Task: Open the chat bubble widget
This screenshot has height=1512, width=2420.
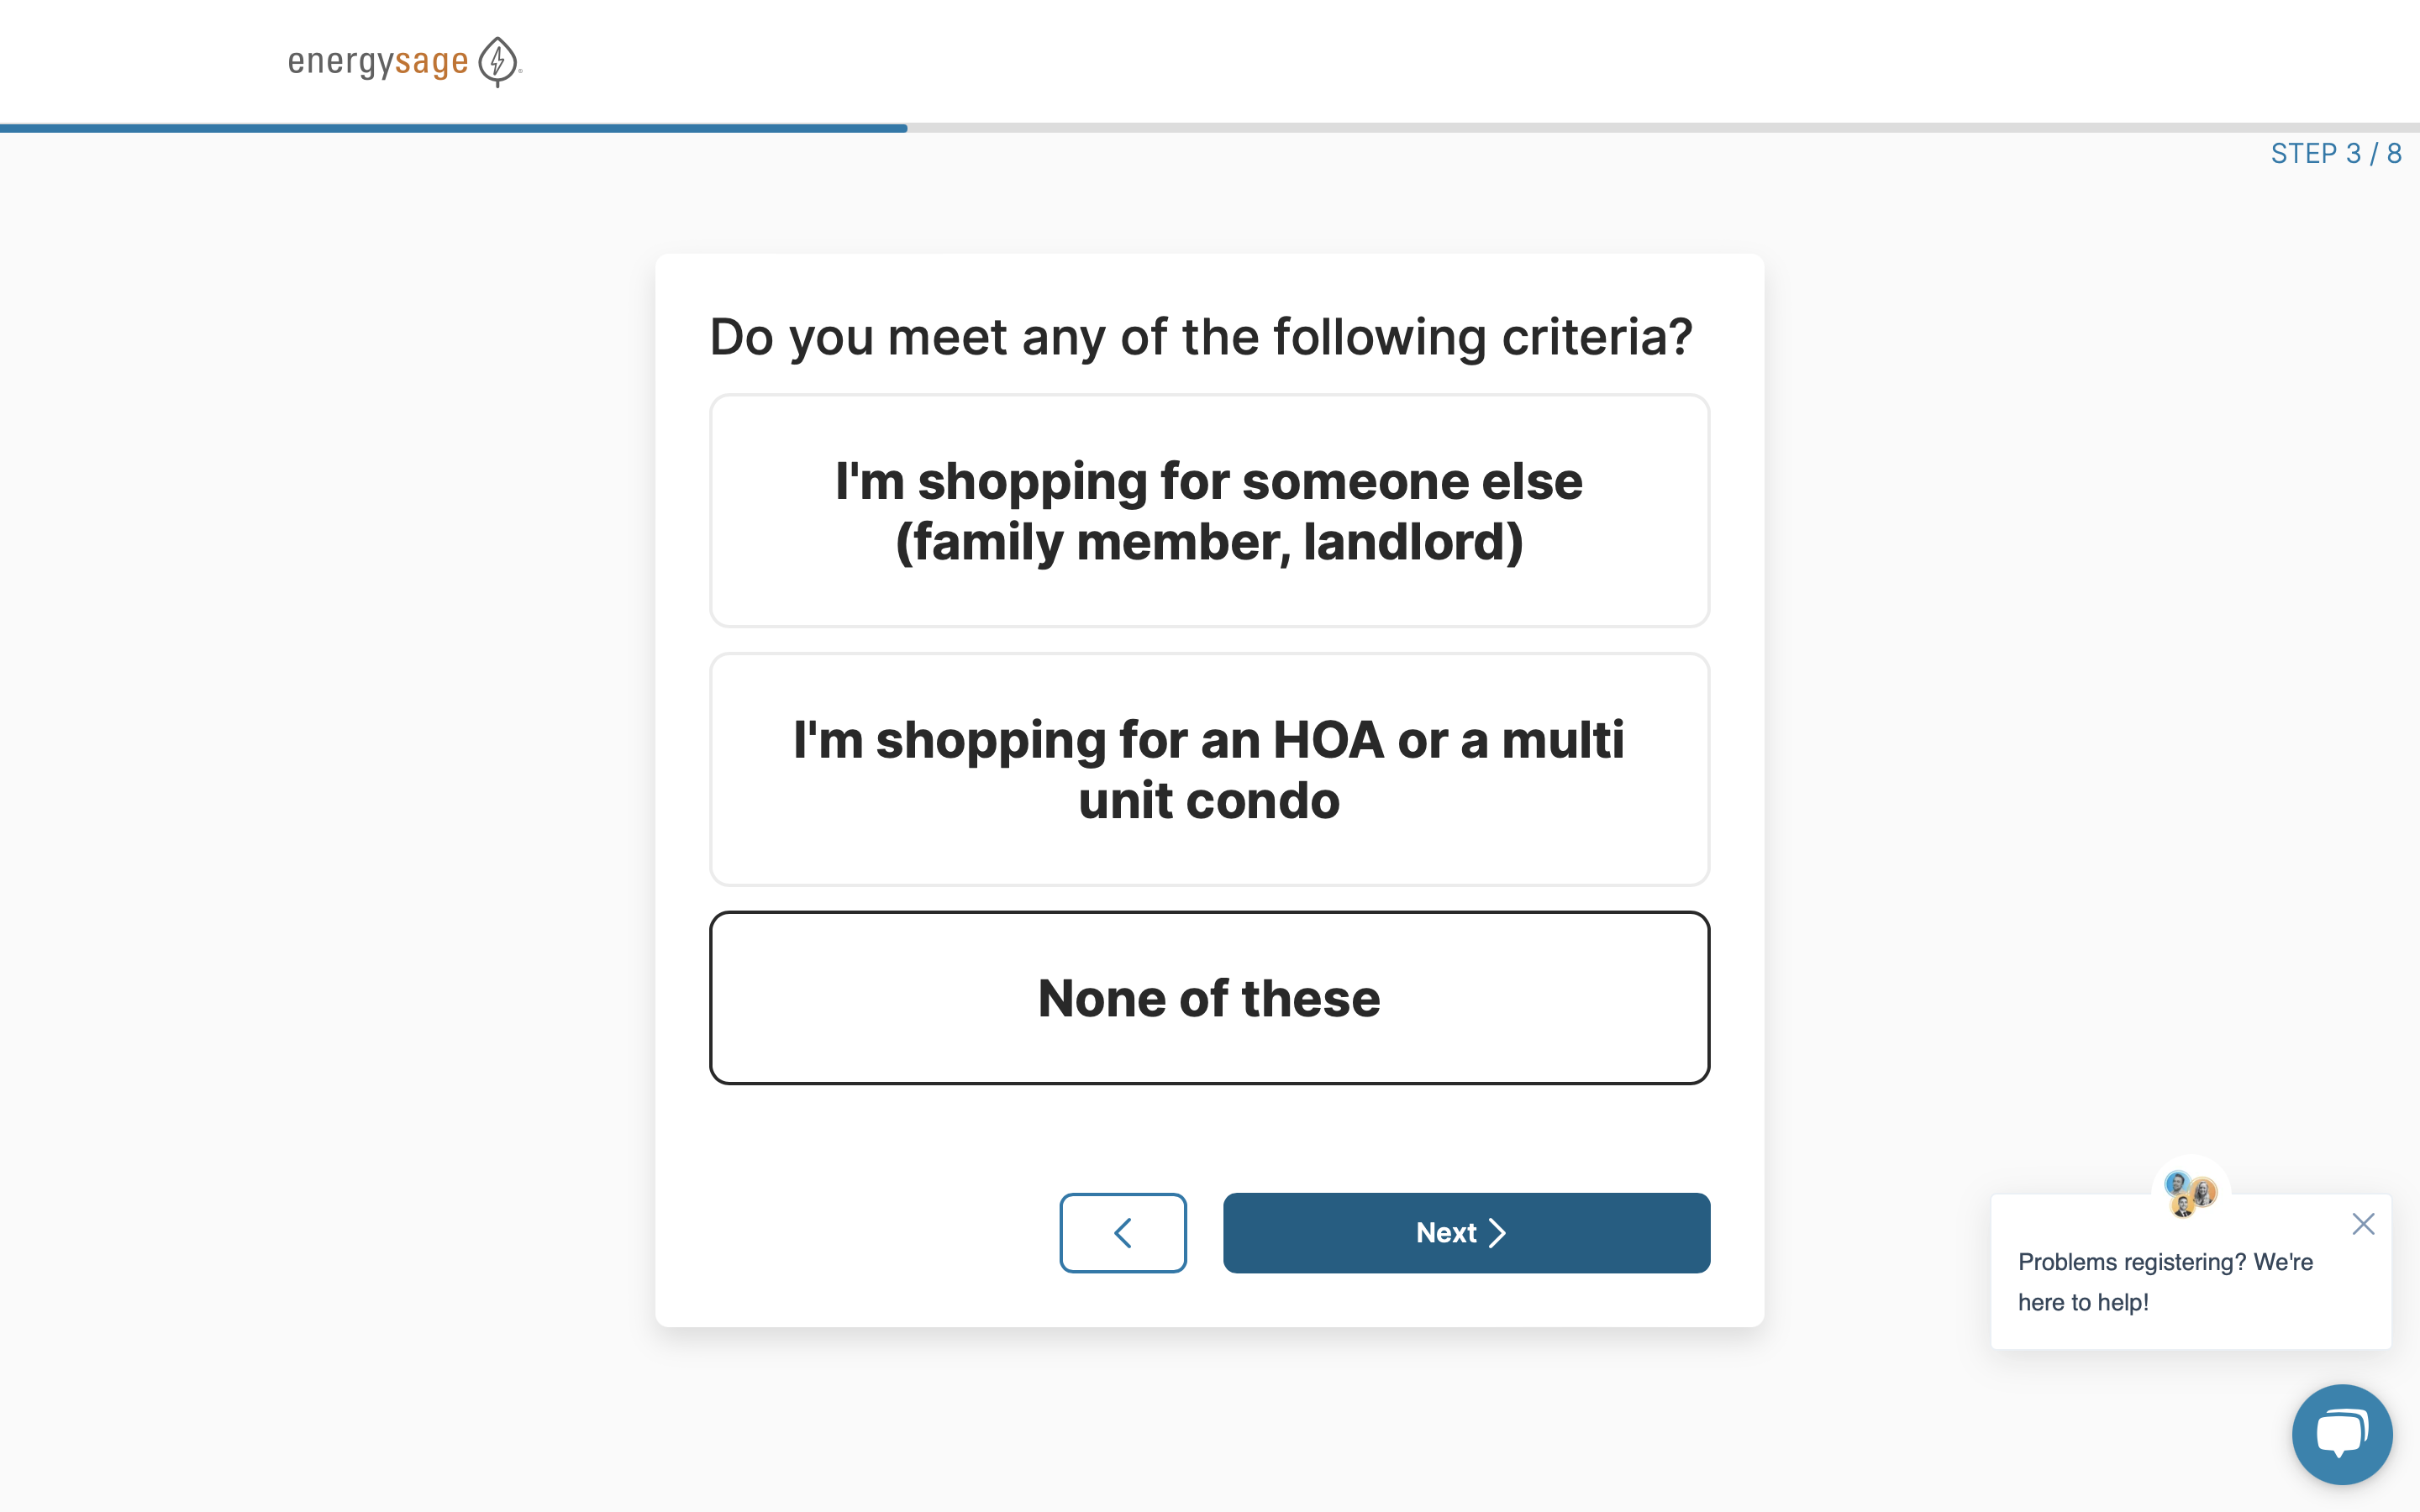Action: pyautogui.click(x=2341, y=1434)
